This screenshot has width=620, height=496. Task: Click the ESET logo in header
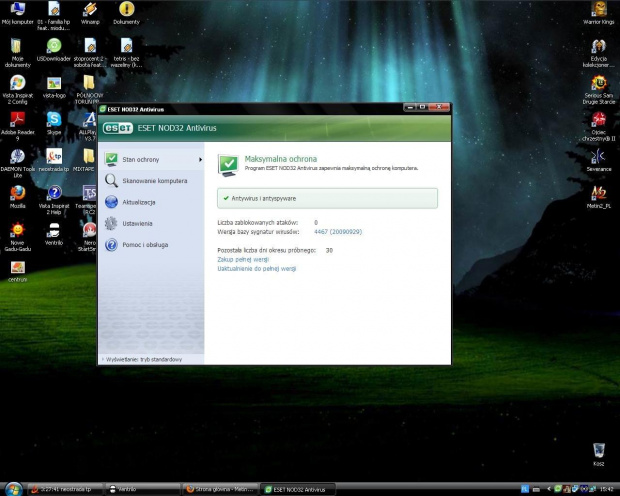point(118,128)
